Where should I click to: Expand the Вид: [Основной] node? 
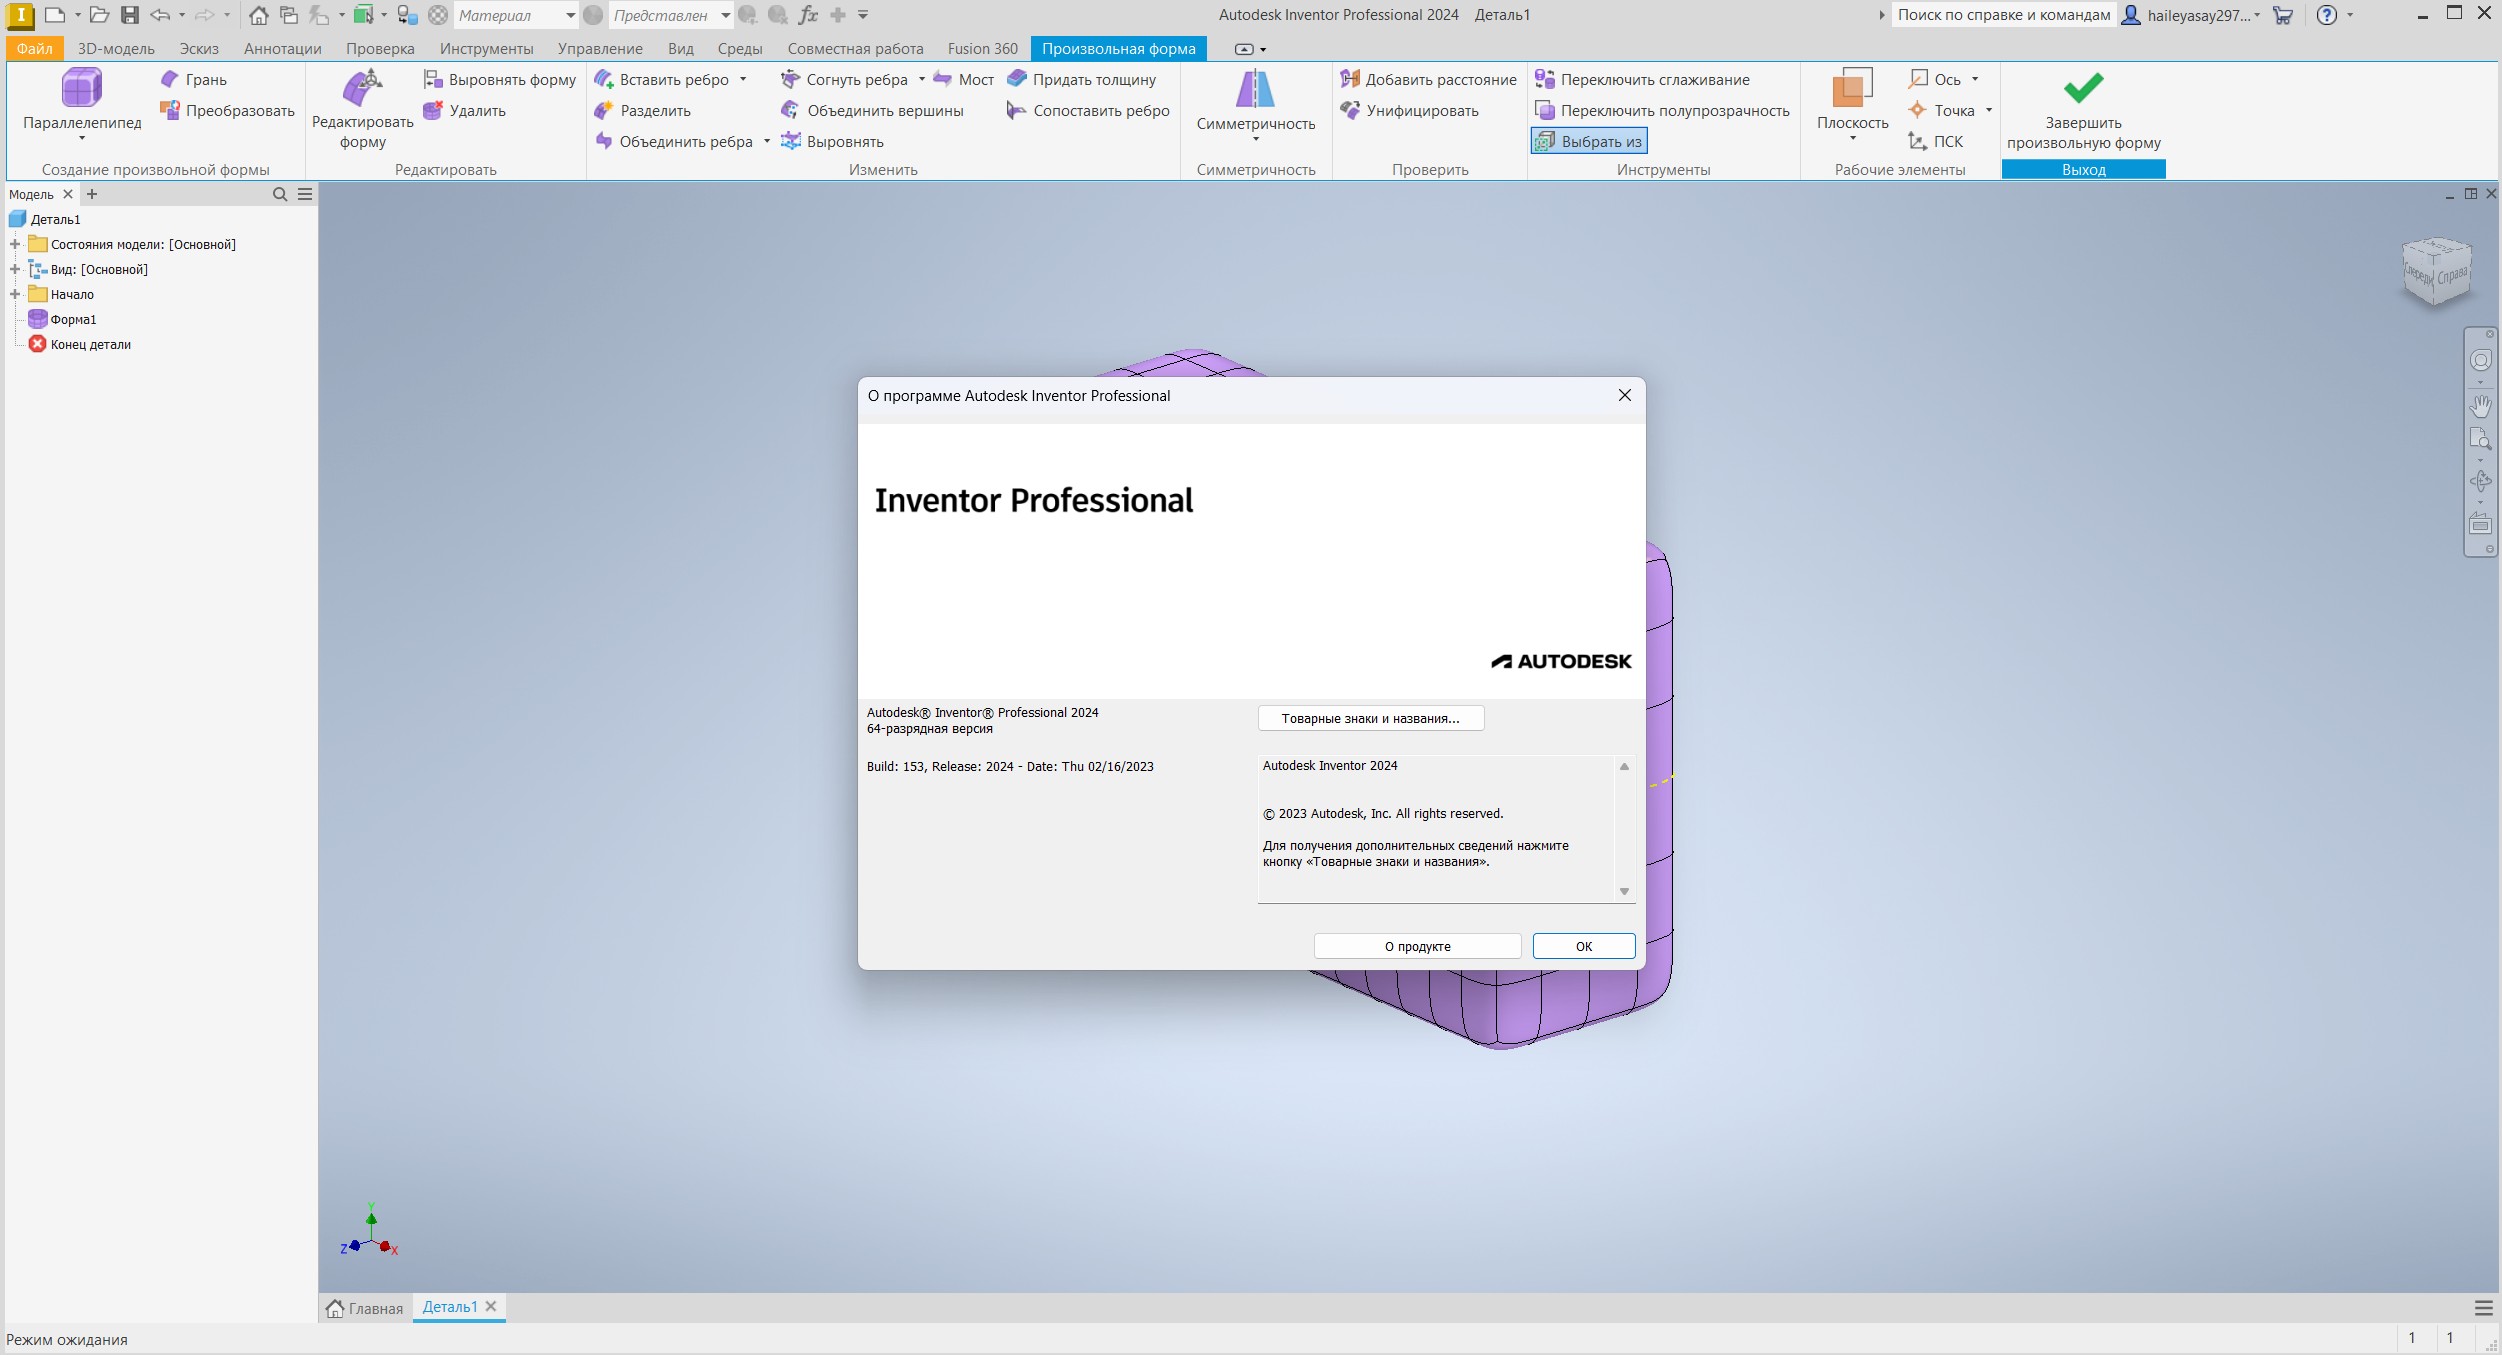point(15,269)
